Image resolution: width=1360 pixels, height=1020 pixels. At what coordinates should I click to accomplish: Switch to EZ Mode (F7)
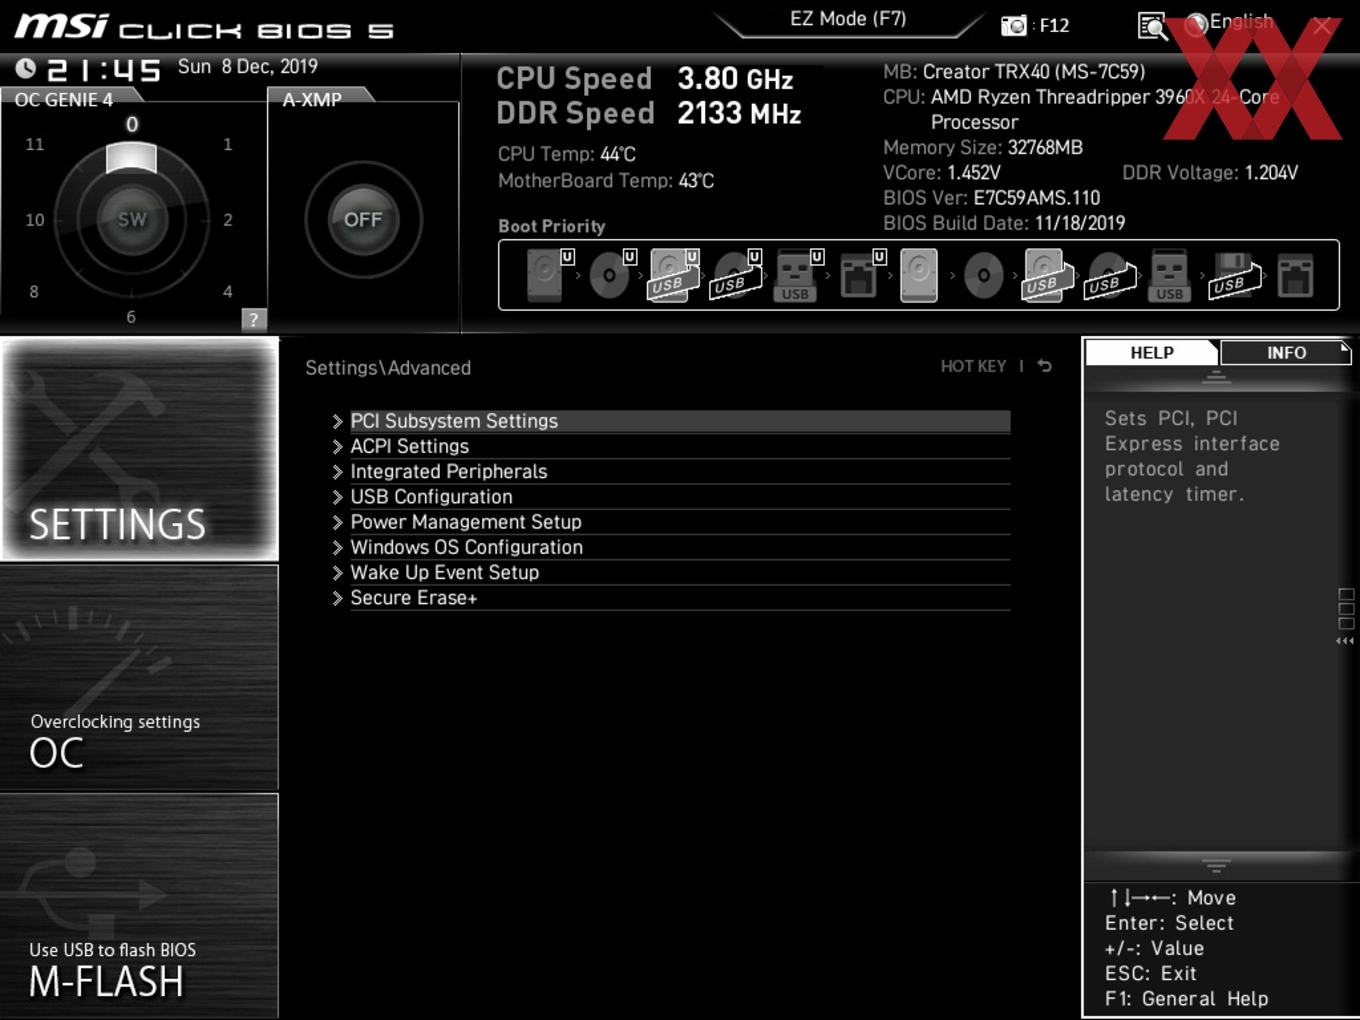click(x=848, y=18)
